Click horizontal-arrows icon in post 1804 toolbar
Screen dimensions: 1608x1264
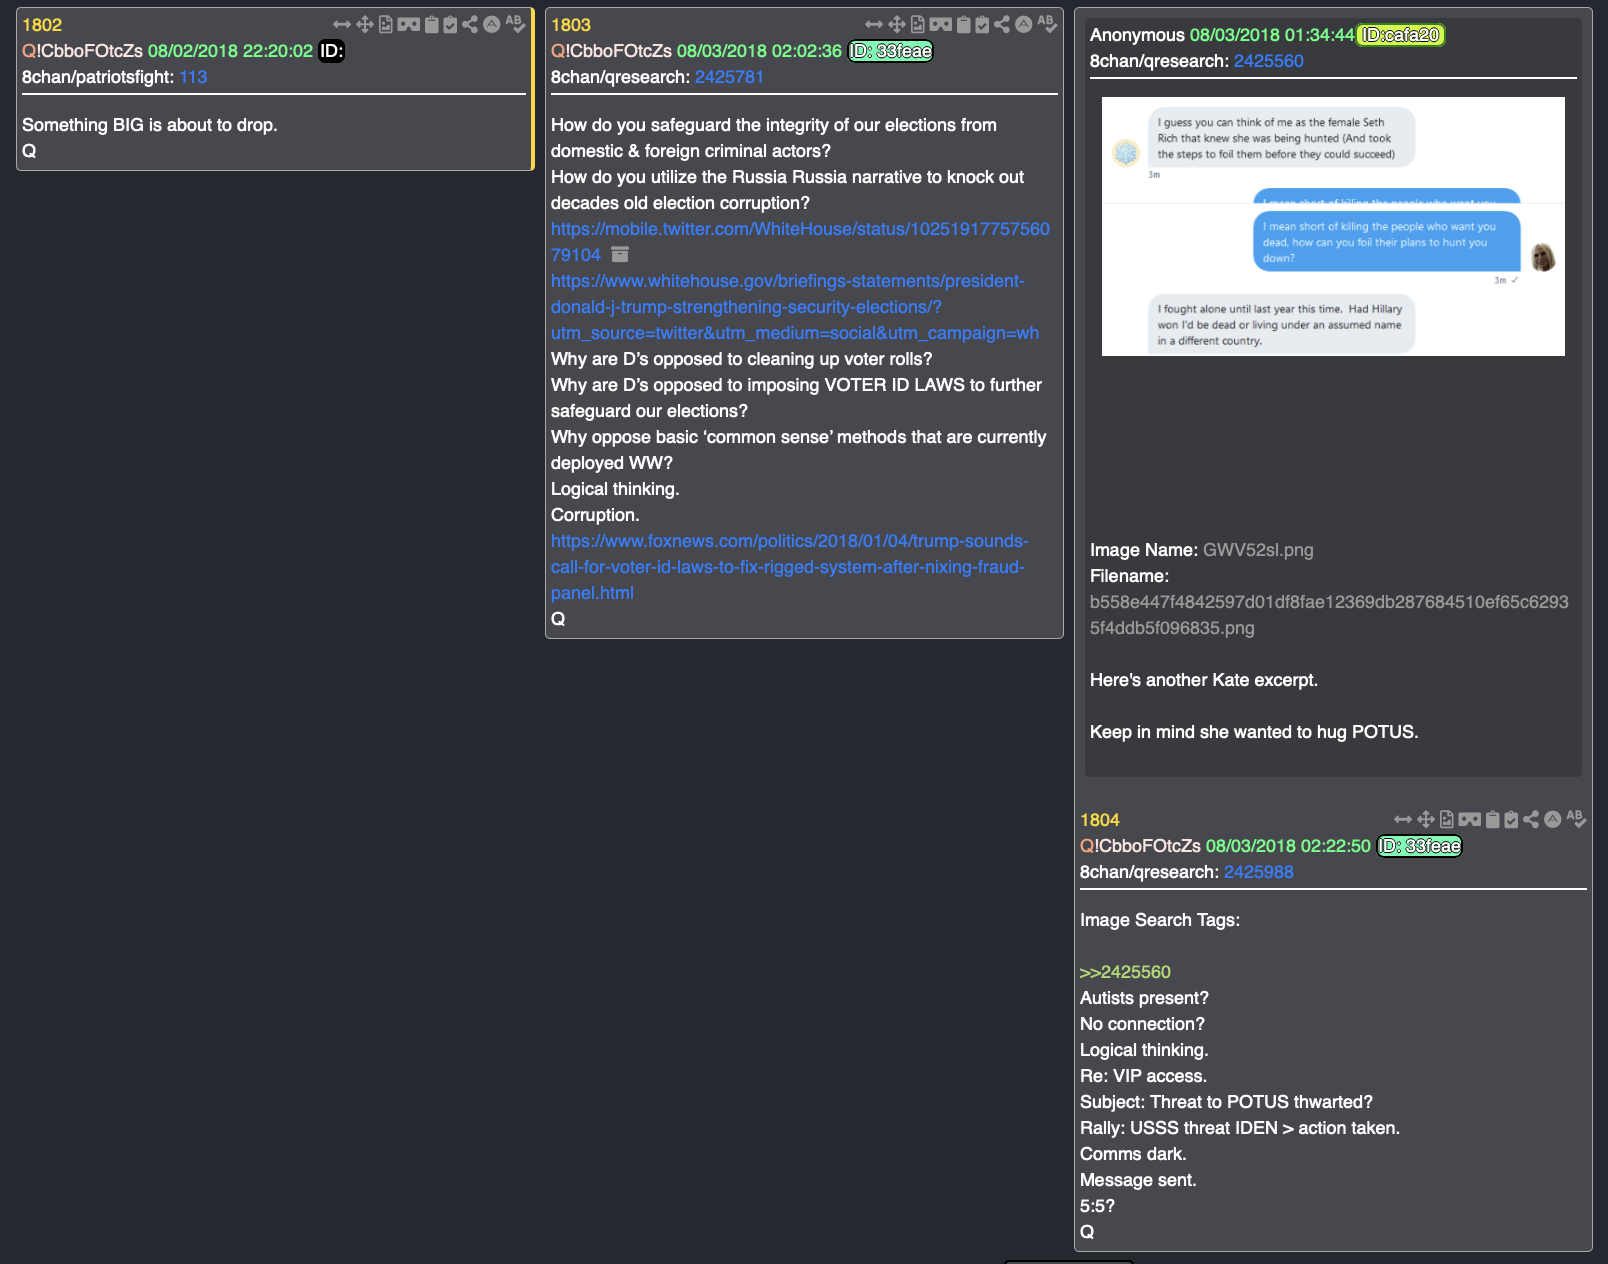(1403, 819)
